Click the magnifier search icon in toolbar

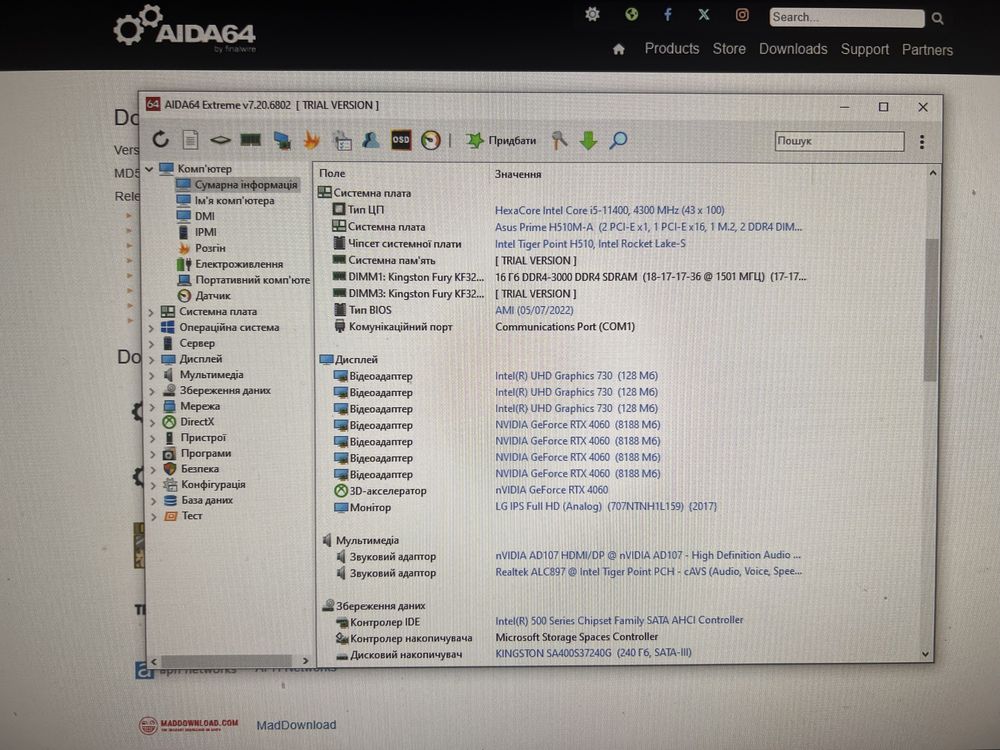618,140
